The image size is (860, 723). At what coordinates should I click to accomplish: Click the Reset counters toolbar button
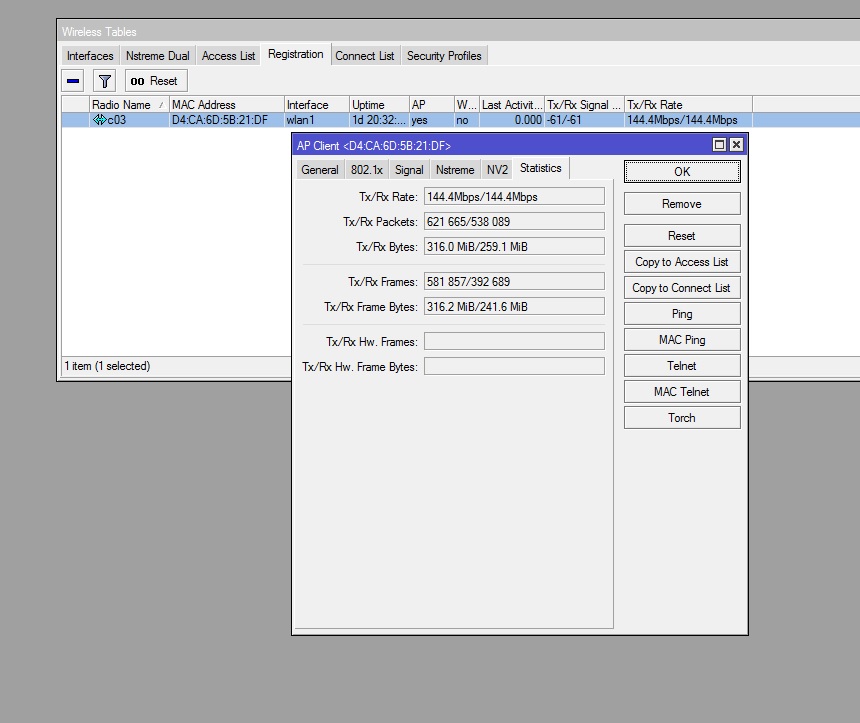click(x=156, y=81)
